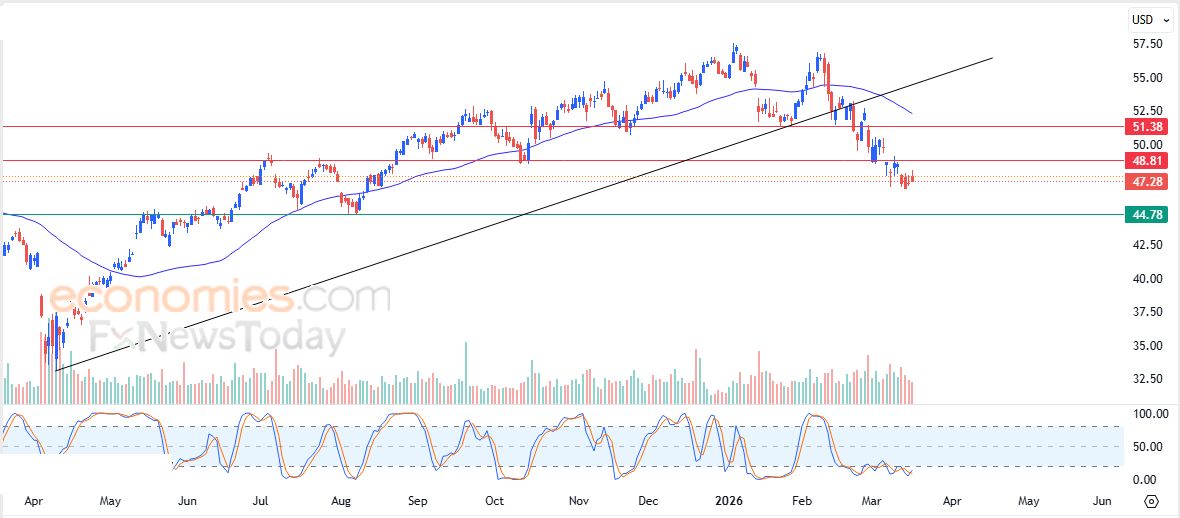The height and width of the screenshot is (518, 1180).
Task: Open chart settings hexagon icon
Action: pos(1151,501)
